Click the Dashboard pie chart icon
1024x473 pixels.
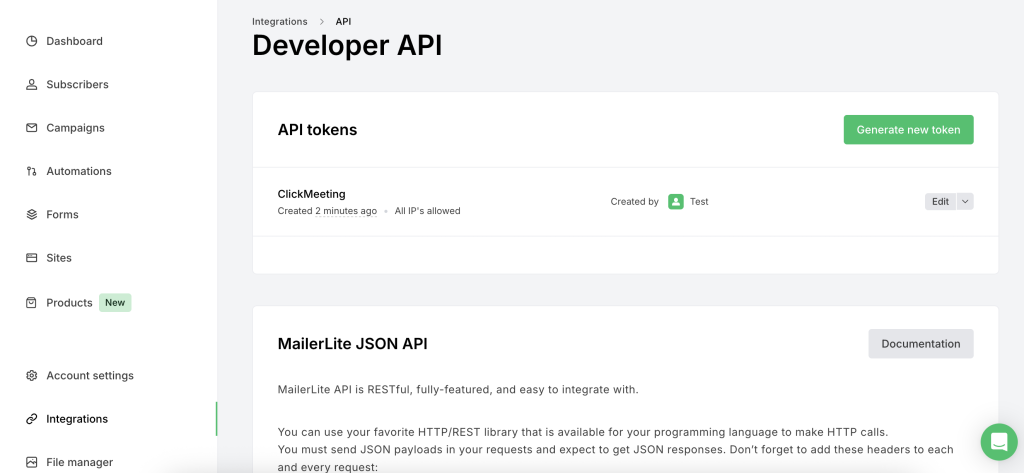pyautogui.click(x=32, y=41)
